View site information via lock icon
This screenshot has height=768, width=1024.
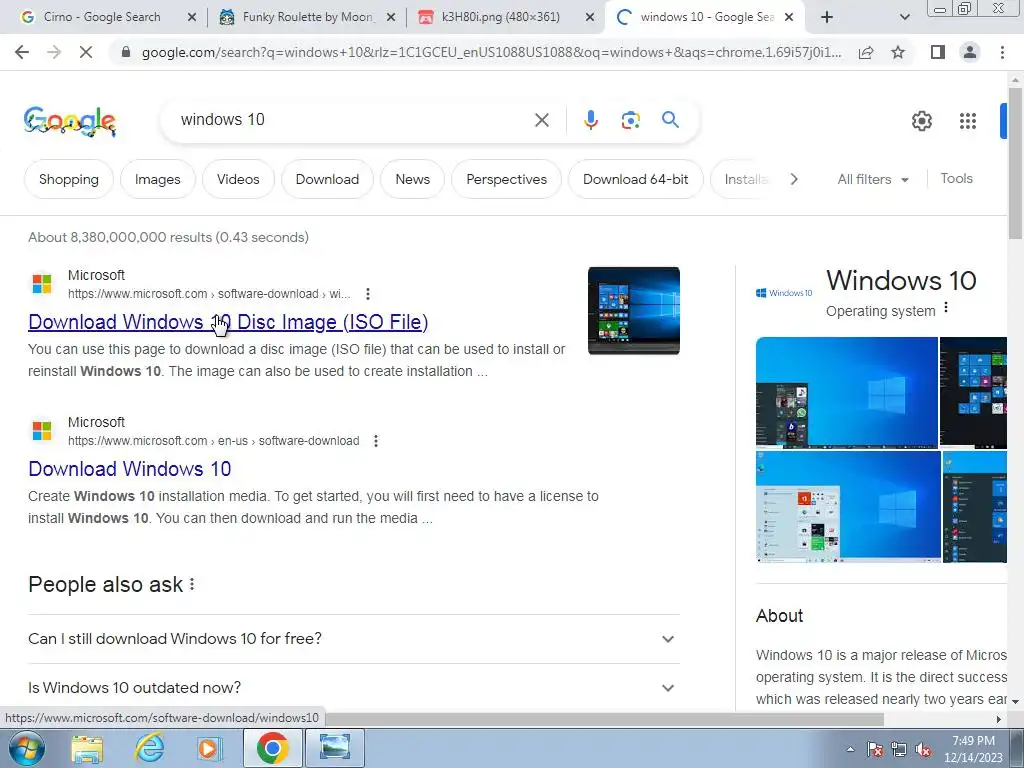[126, 52]
